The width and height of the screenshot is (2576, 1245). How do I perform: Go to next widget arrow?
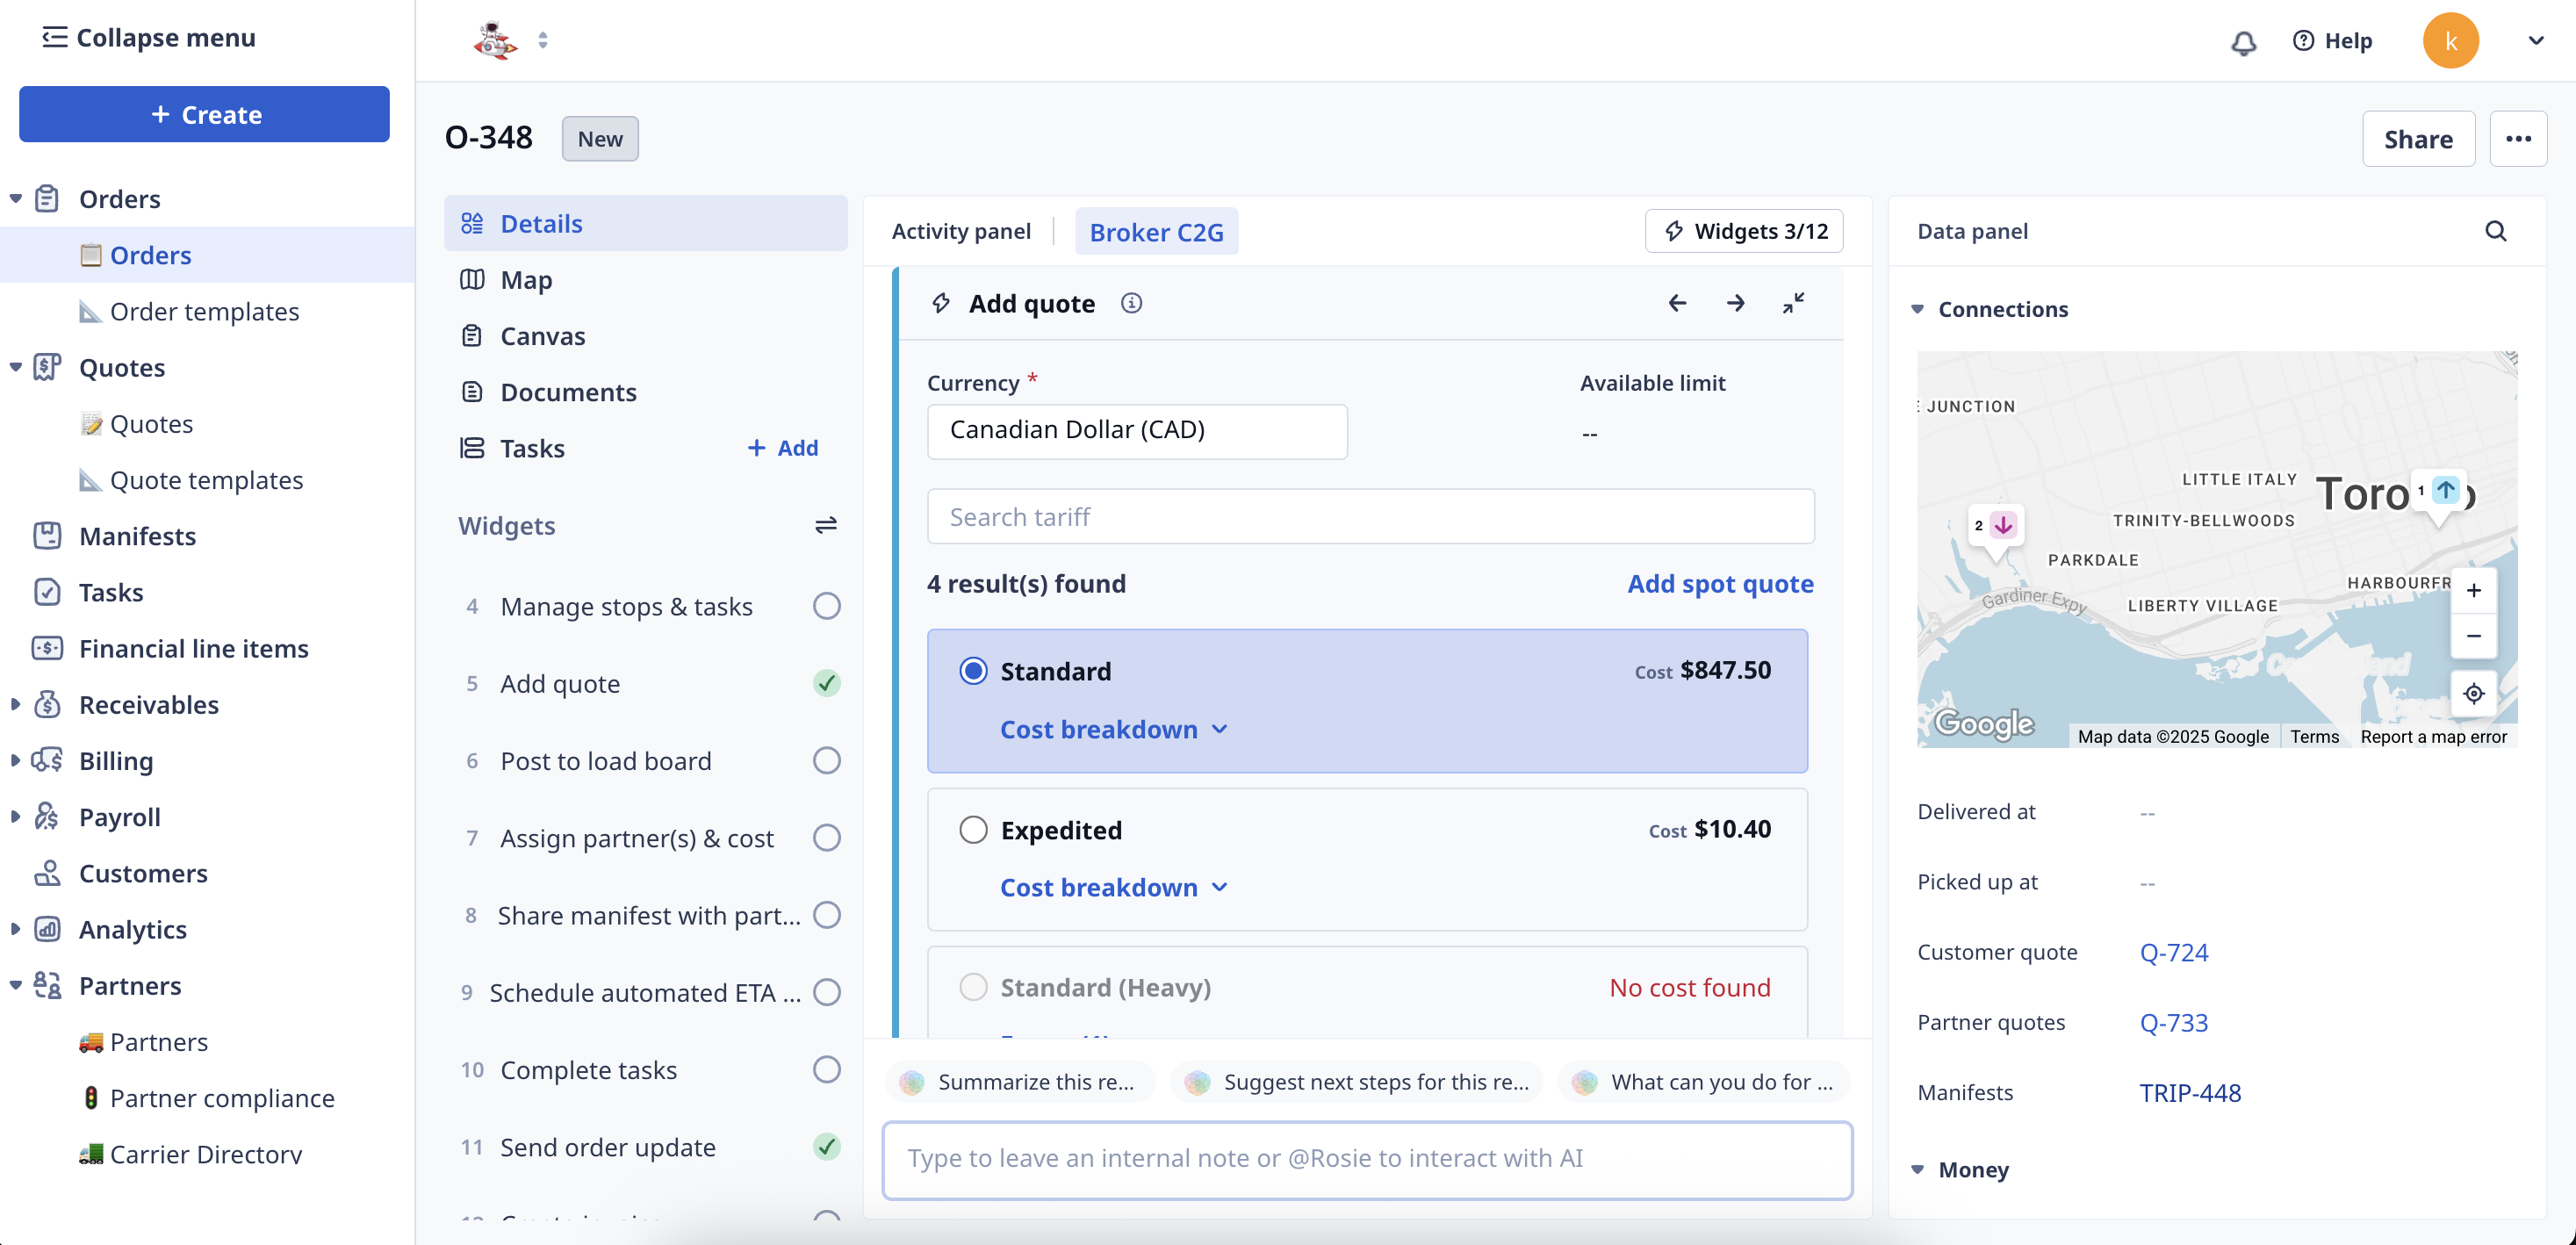[1735, 303]
